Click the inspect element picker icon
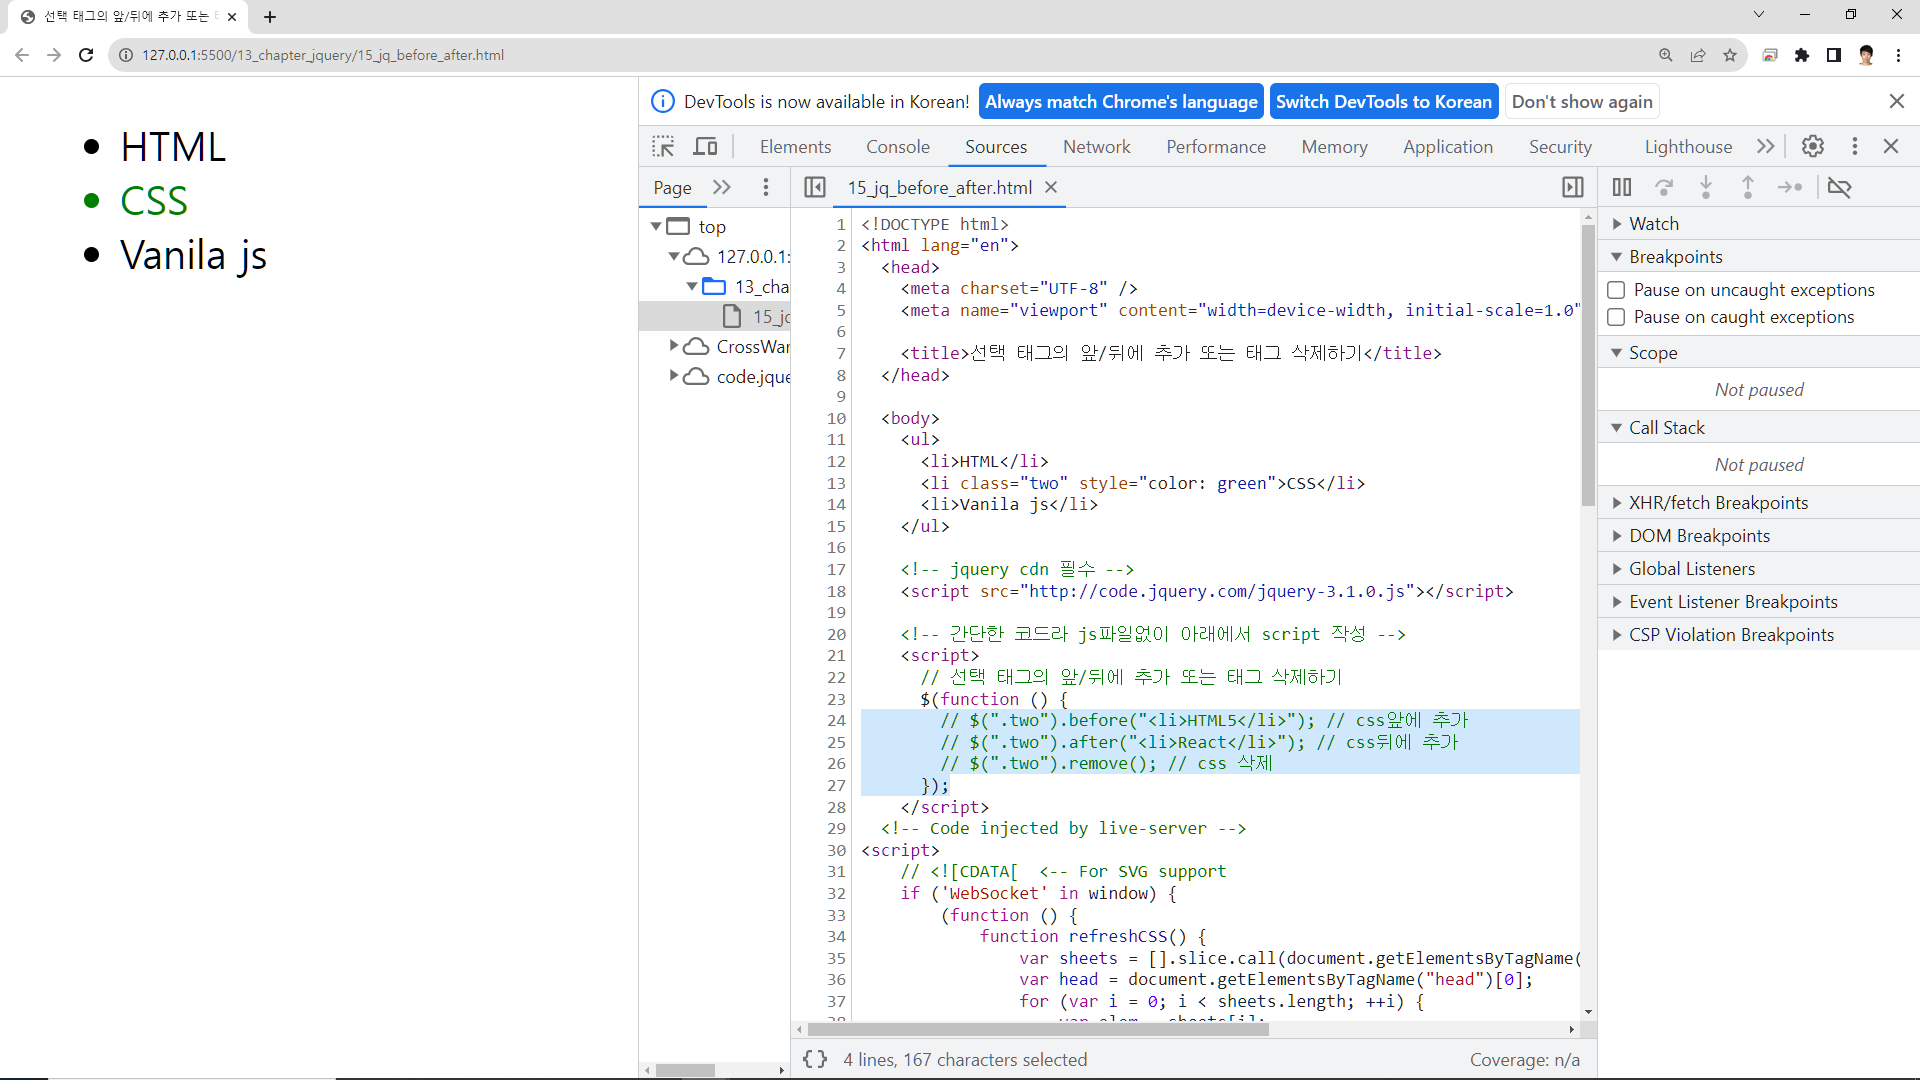Image resolution: width=1920 pixels, height=1080 pixels. pos(663,146)
